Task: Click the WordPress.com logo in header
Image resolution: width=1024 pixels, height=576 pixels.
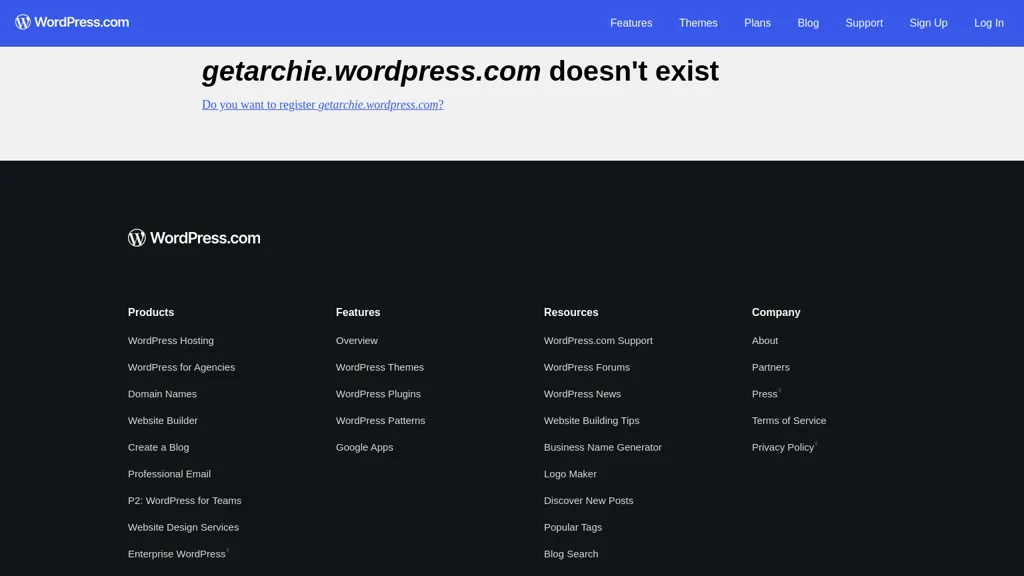Action: pos(72,22)
